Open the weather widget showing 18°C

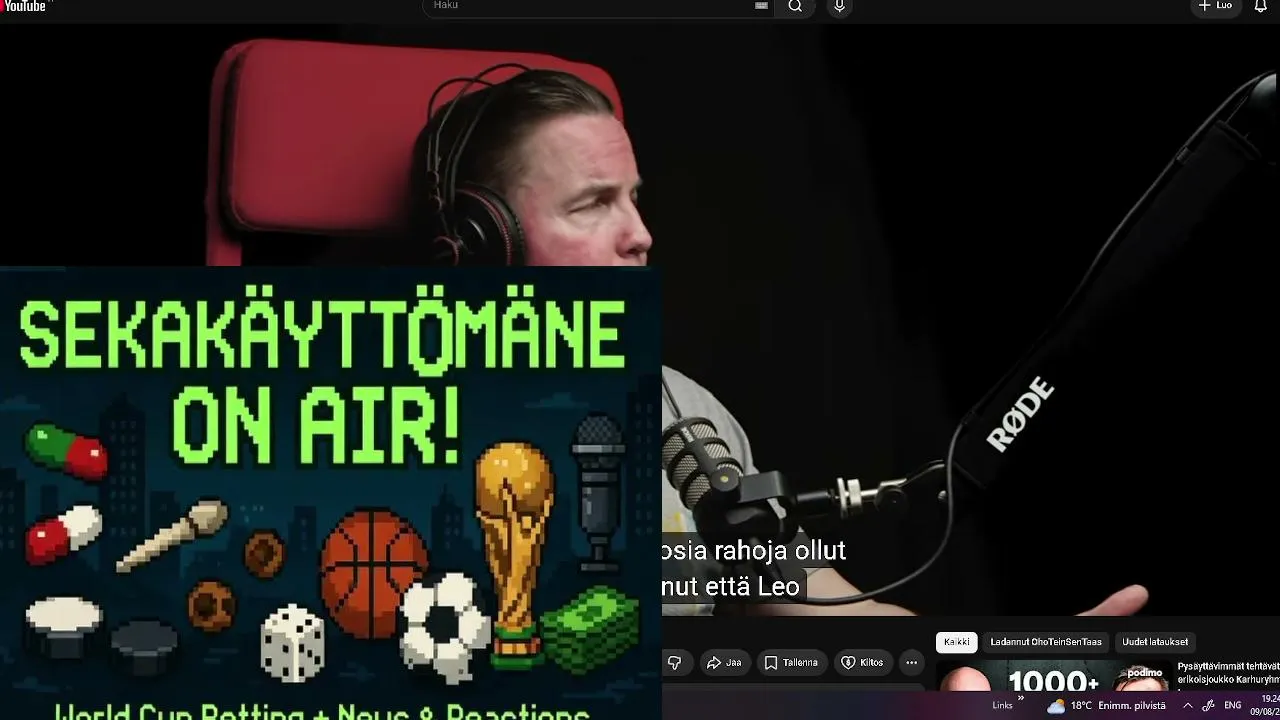tap(1105, 705)
